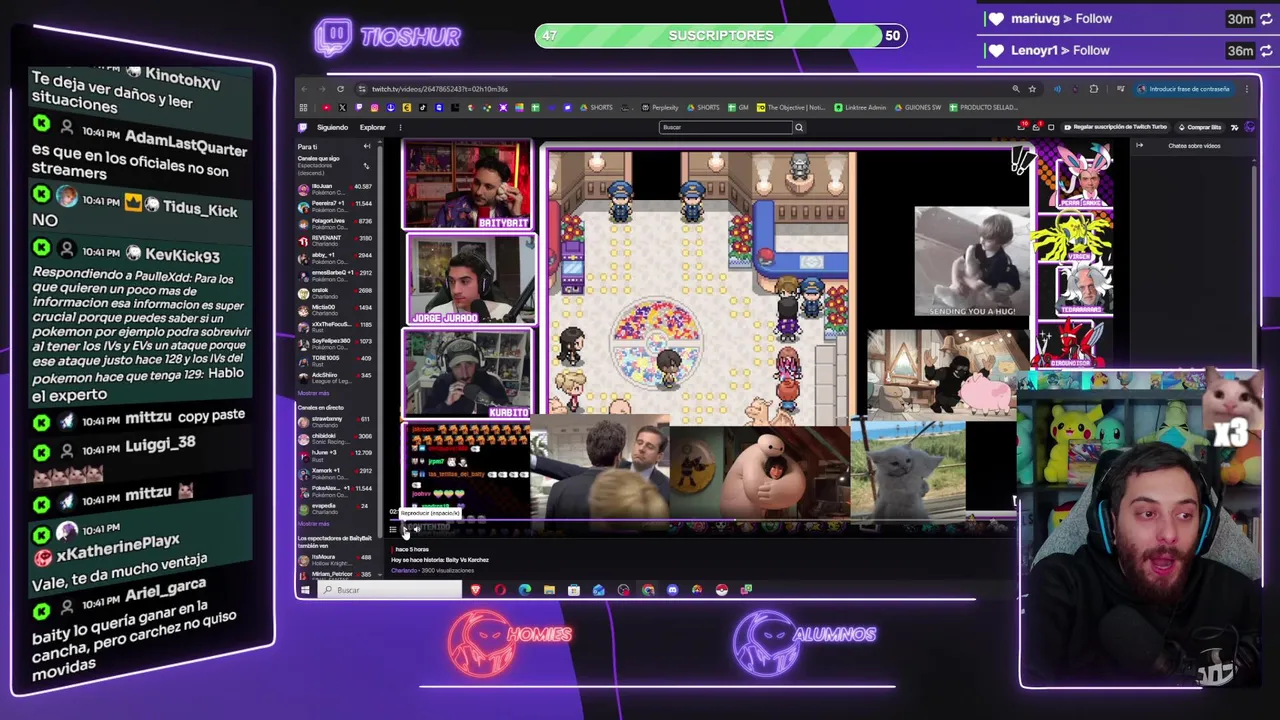Click the Comprar Bits button
Image resolution: width=1280 pixels, height=720 pixels.
[x=1199, y=127]
